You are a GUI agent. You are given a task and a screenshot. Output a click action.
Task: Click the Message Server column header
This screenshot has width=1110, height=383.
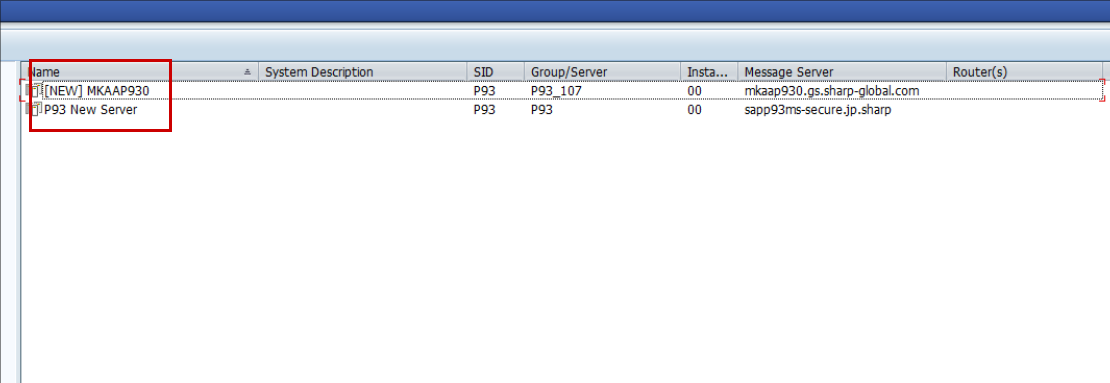[842, 72]
